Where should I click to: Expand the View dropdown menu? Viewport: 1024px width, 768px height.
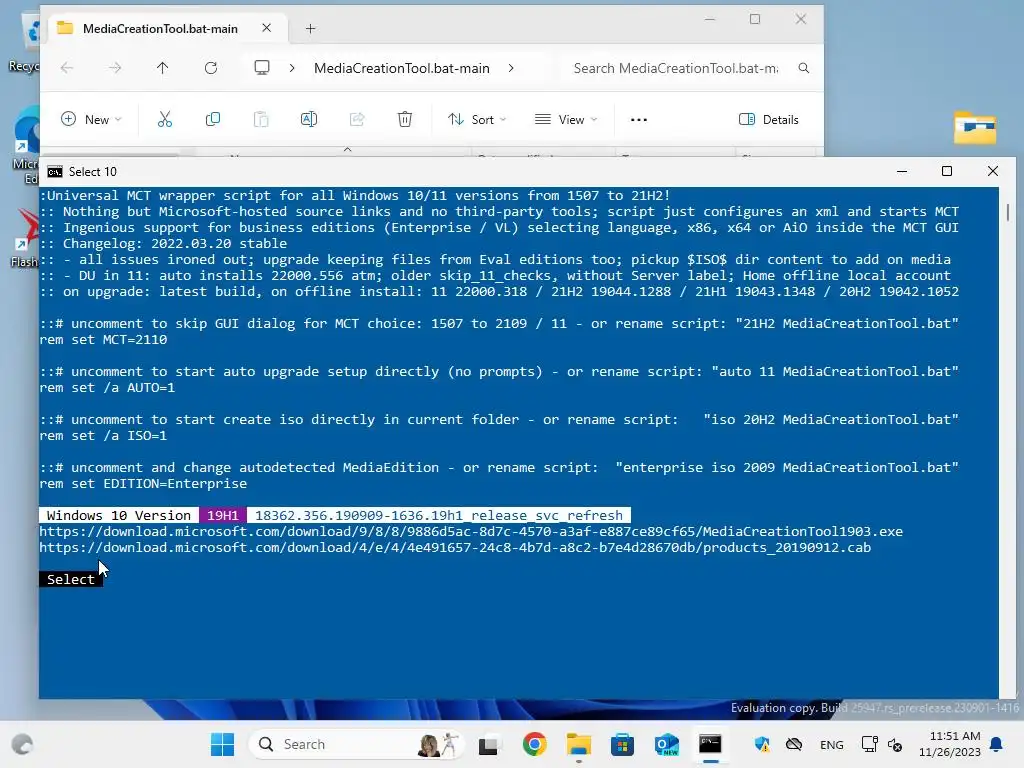click(x=566, y=120)
